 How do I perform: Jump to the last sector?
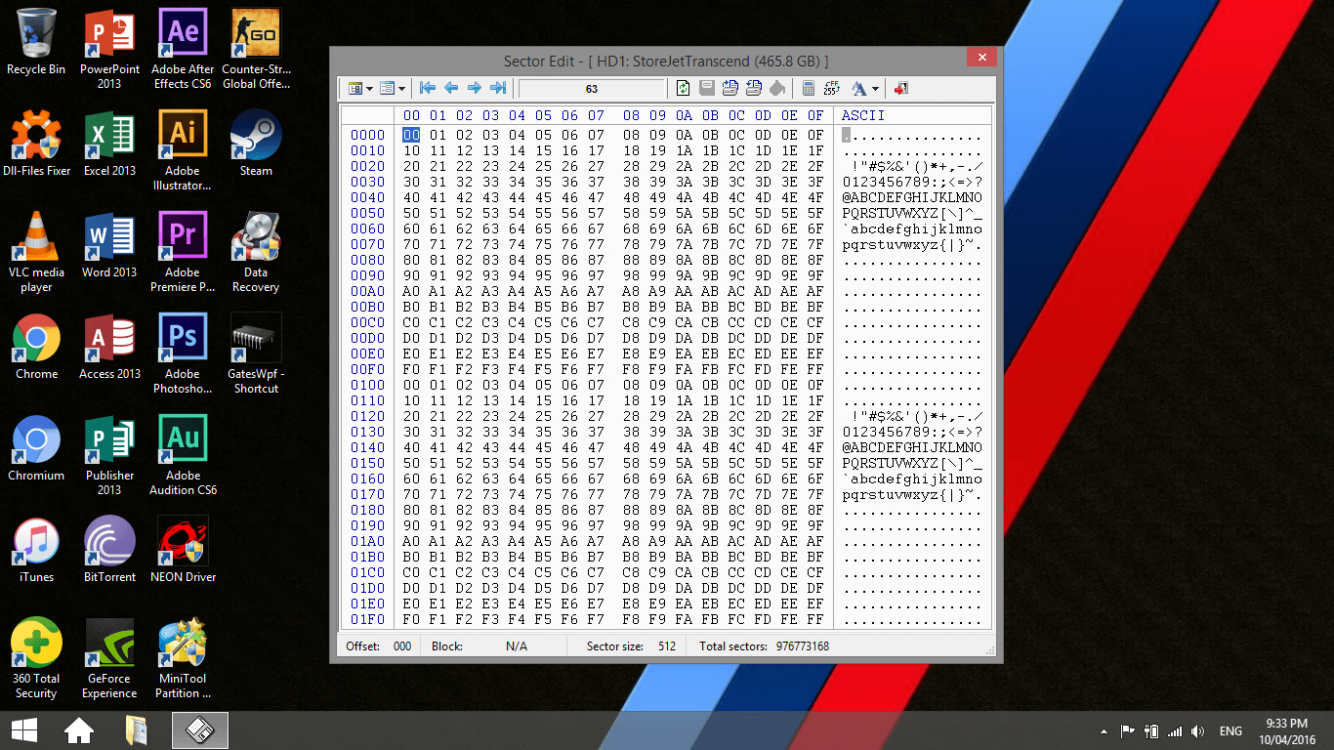[498, 88]
